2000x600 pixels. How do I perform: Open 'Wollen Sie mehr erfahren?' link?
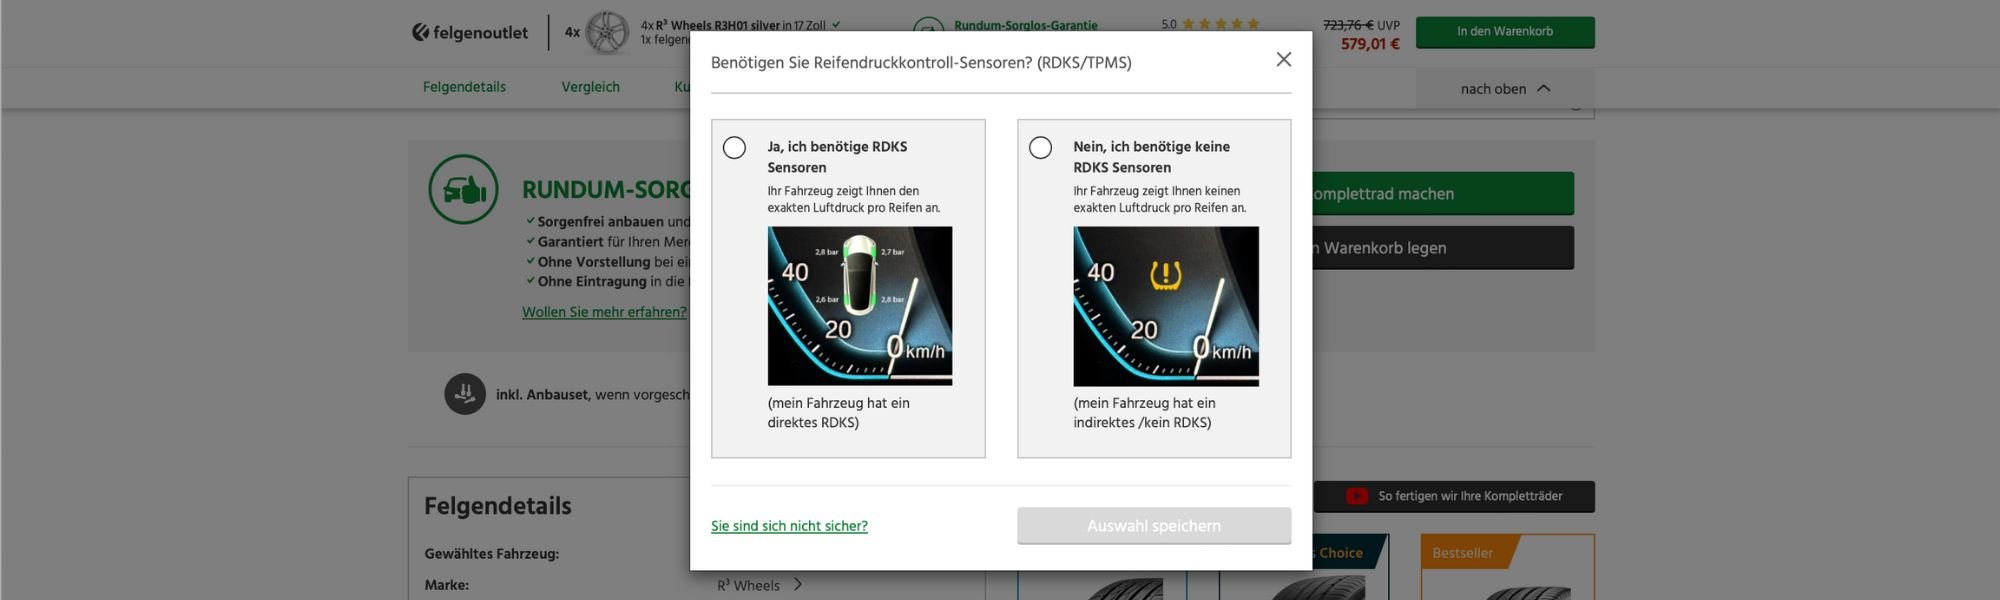click(604, 312)
